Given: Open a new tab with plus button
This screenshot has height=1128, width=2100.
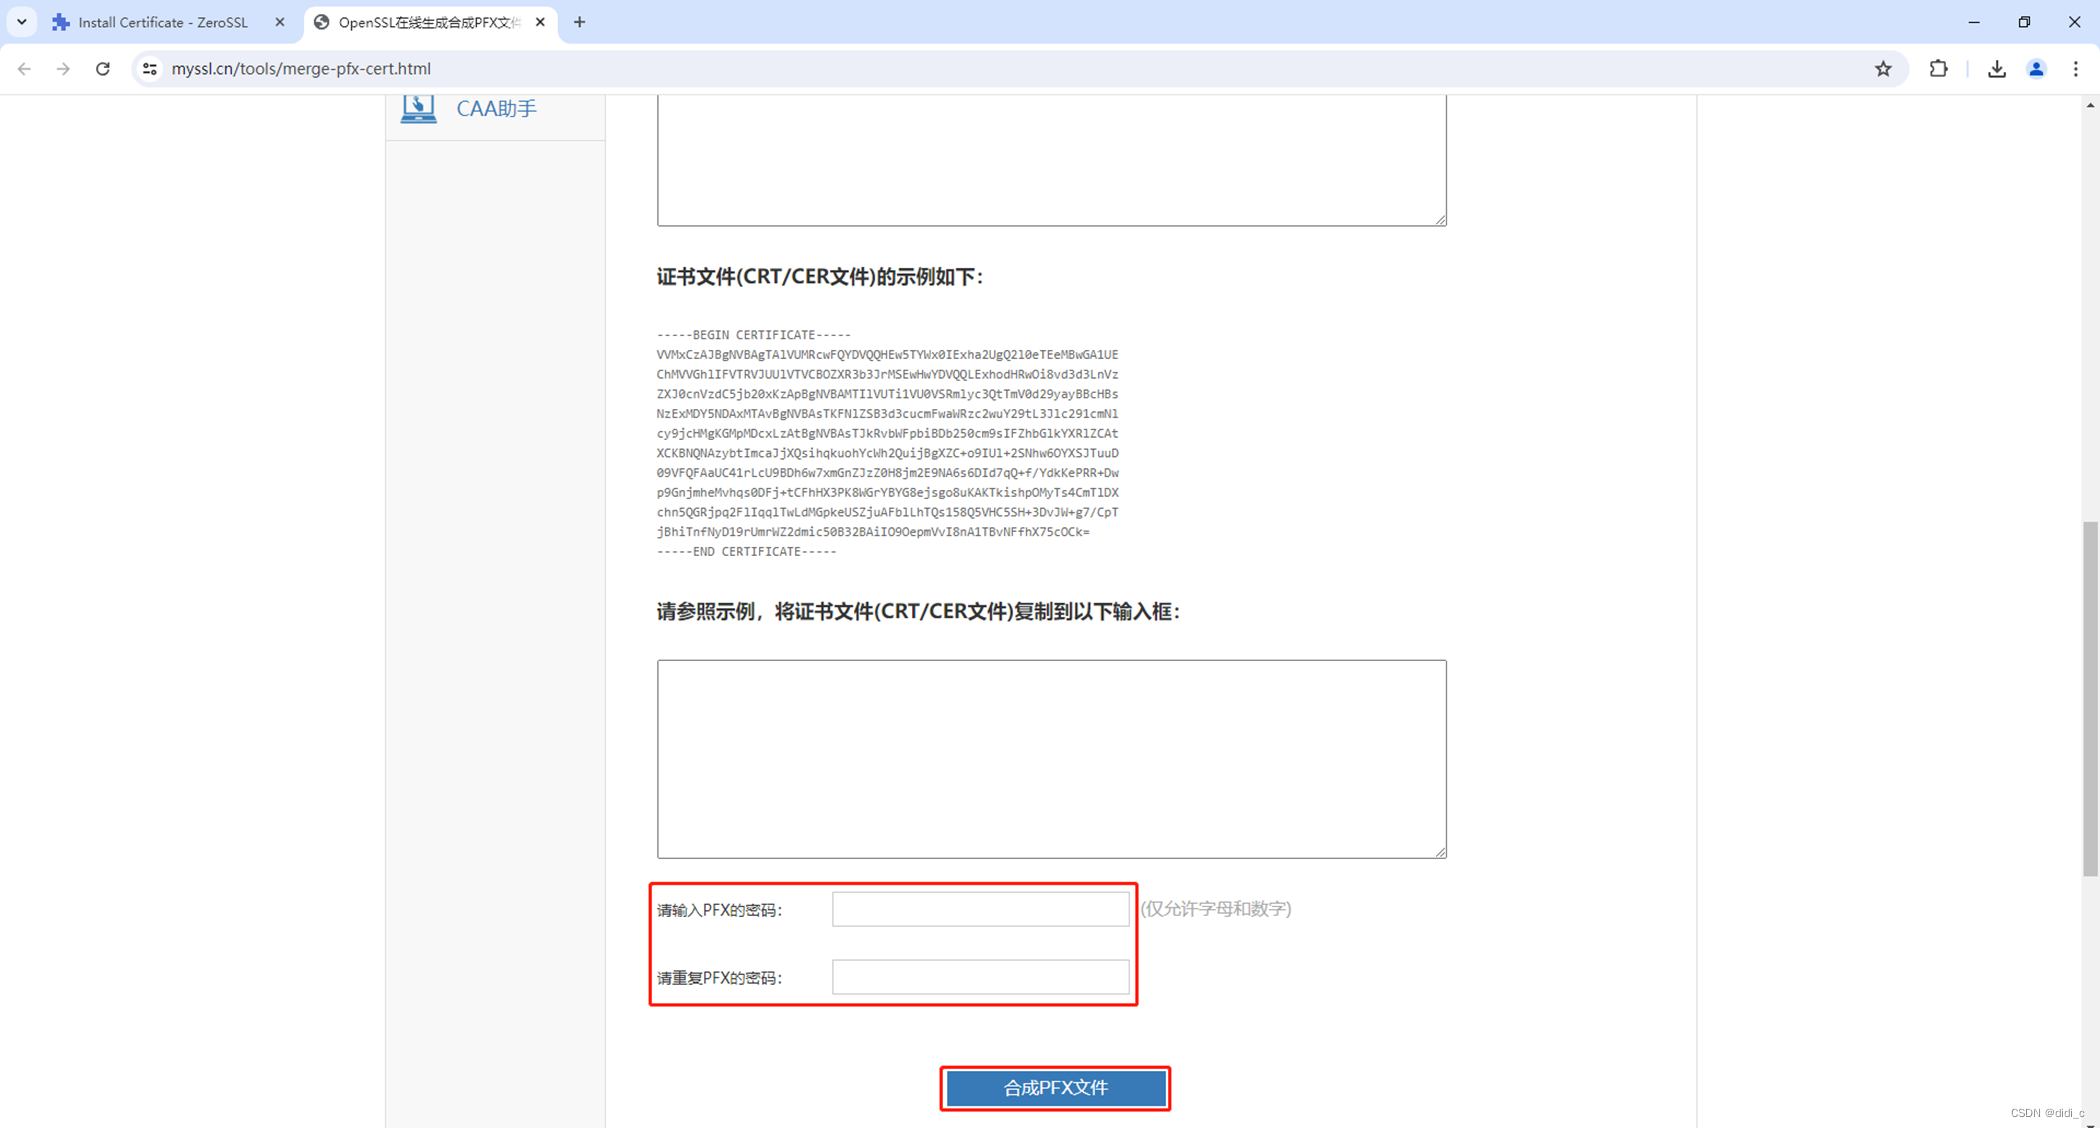Looking at the screenshot, I should [x=579, y=22].
